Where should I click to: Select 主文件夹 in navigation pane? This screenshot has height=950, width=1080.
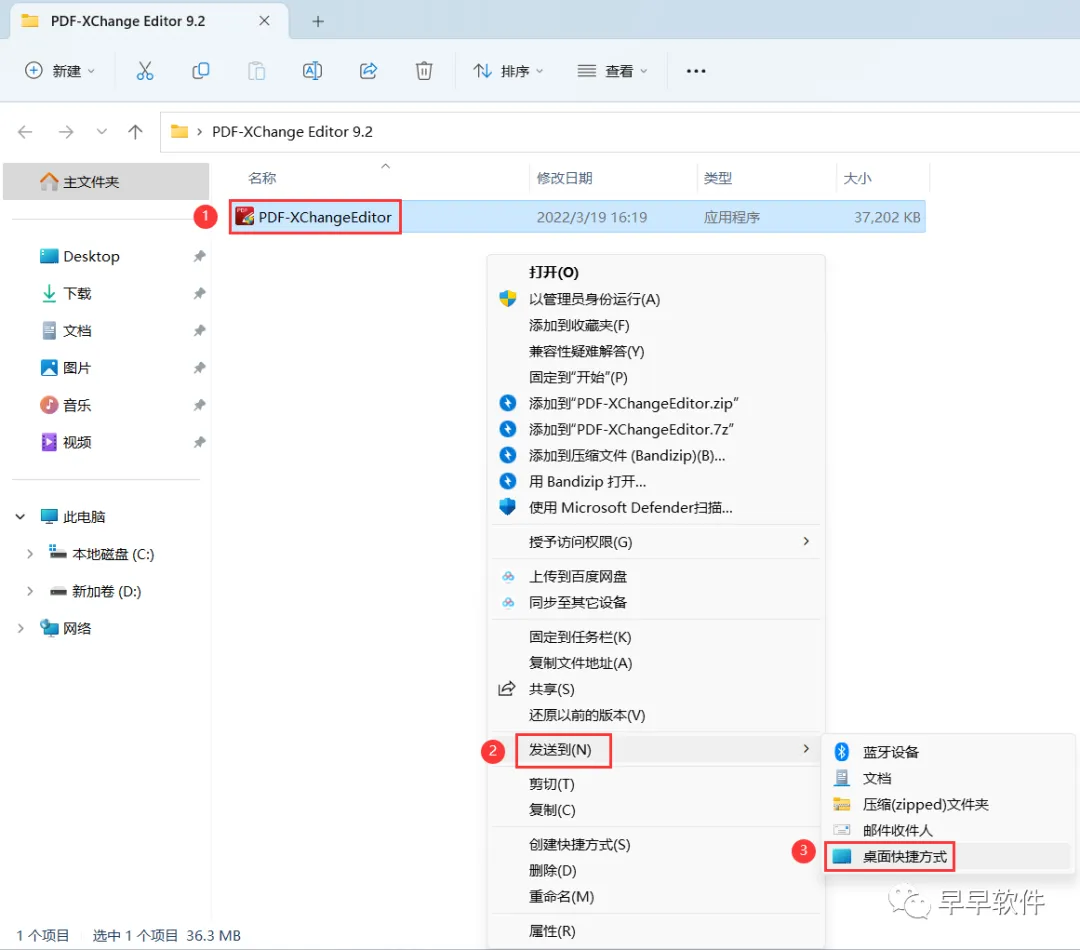tap(106, 181)
